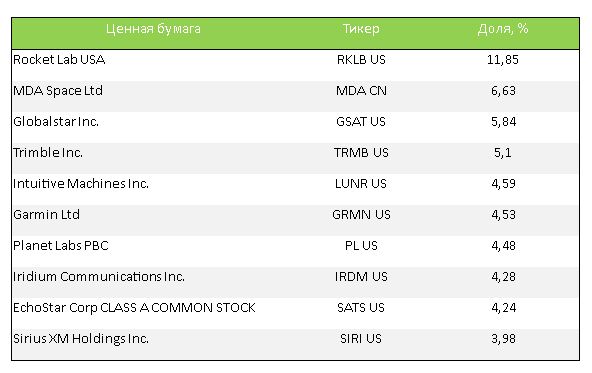This screenshot has height=373, width=592.
Task: Click the 11,85 share value
Action: tap(503, 60)
